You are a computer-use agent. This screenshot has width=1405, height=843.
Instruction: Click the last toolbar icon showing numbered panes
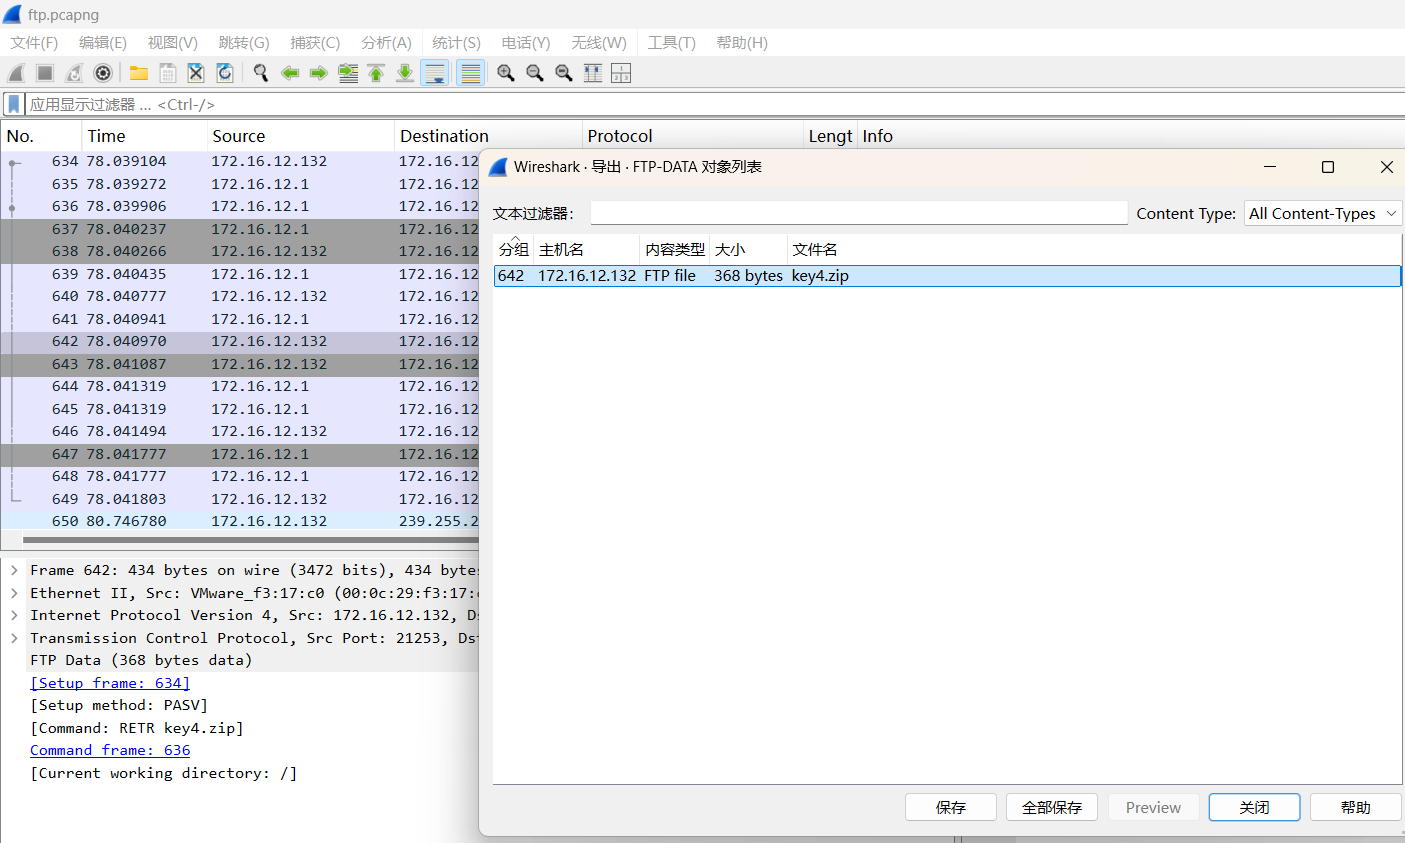click(x=621, y=73)
